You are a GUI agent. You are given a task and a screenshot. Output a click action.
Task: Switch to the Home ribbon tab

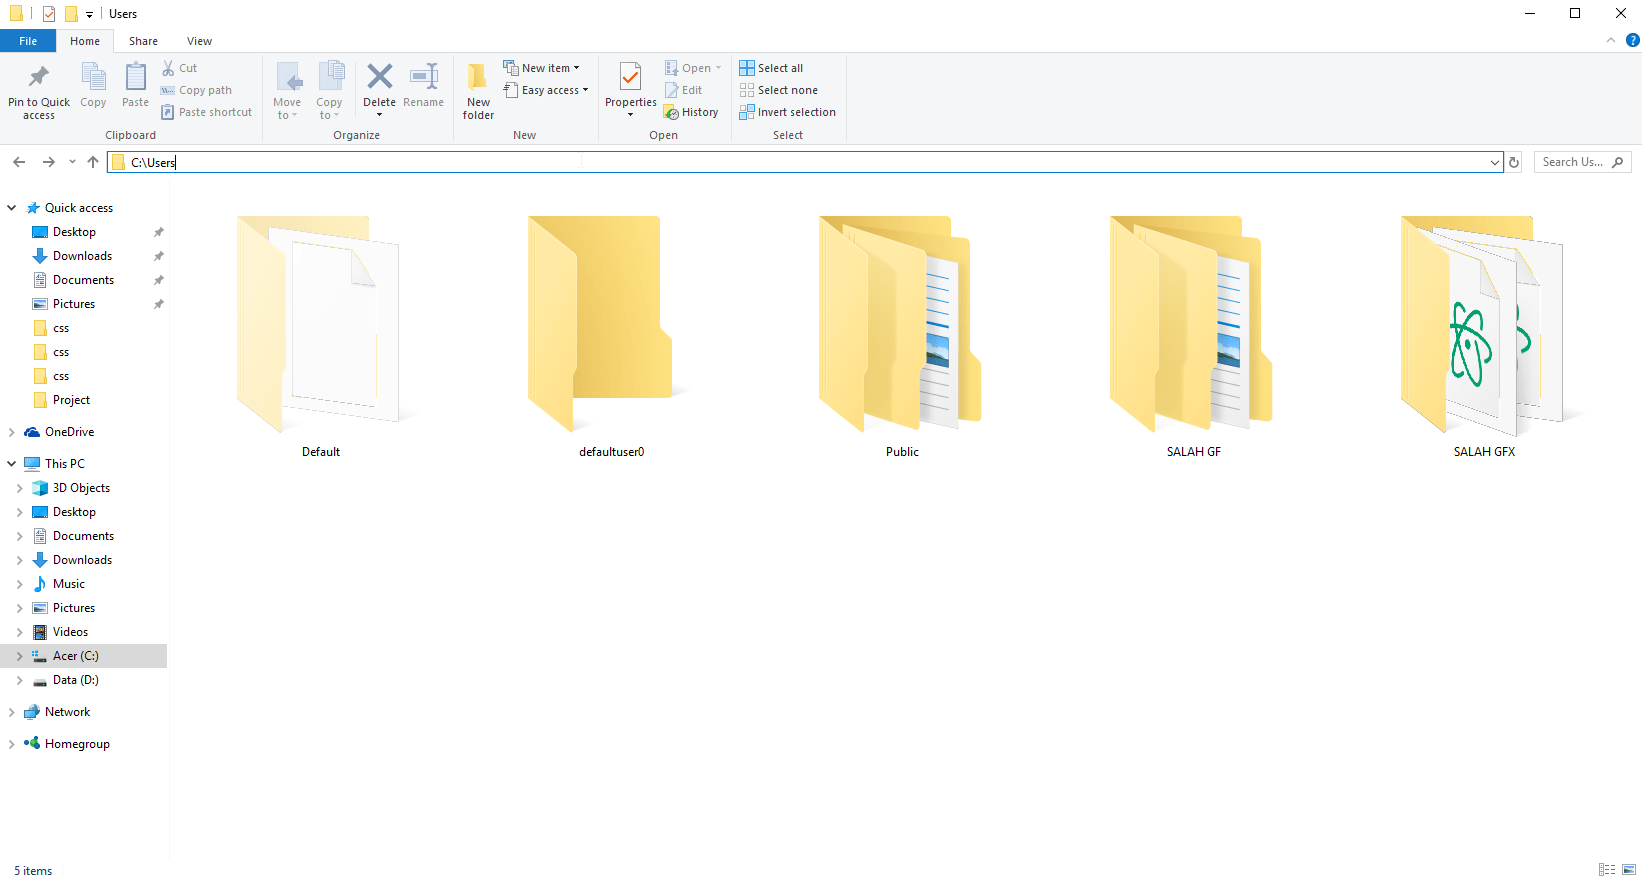tap(85, 41)
